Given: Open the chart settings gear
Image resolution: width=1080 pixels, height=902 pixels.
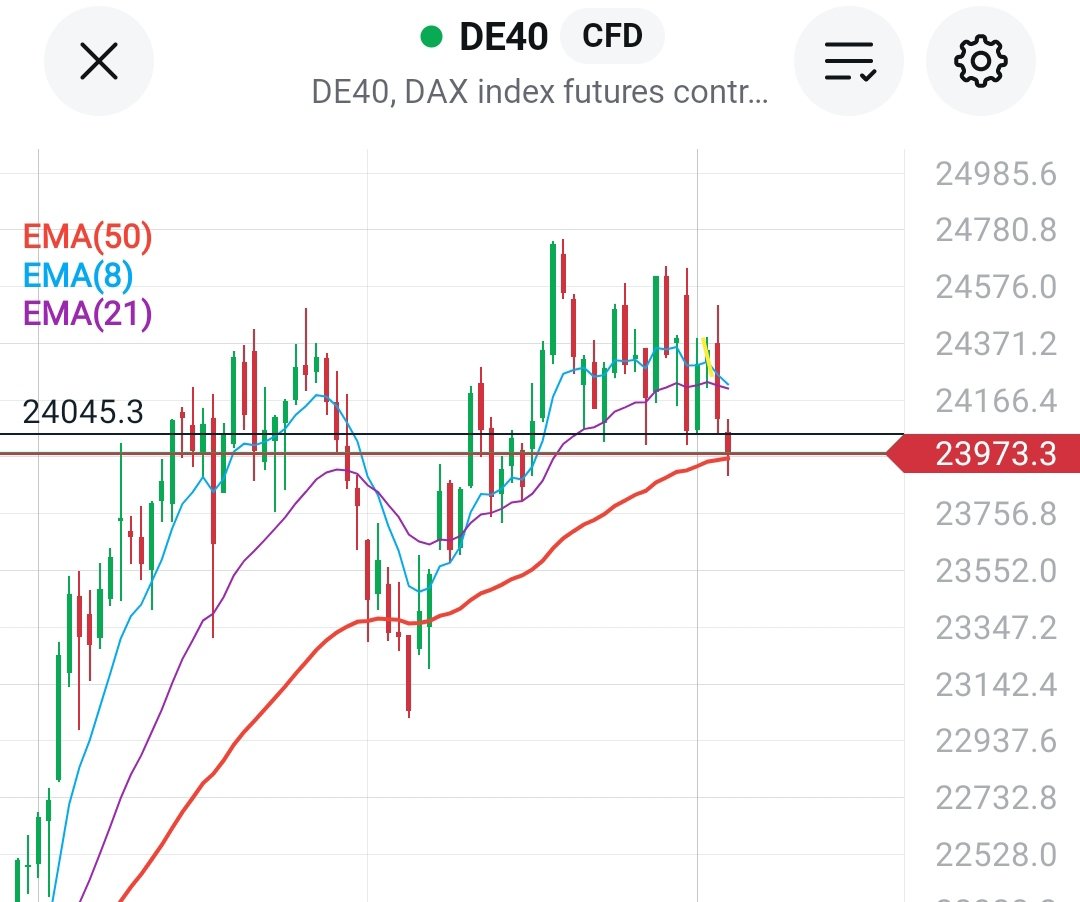Looking at the screenshot, I should (x=981, y=61).
